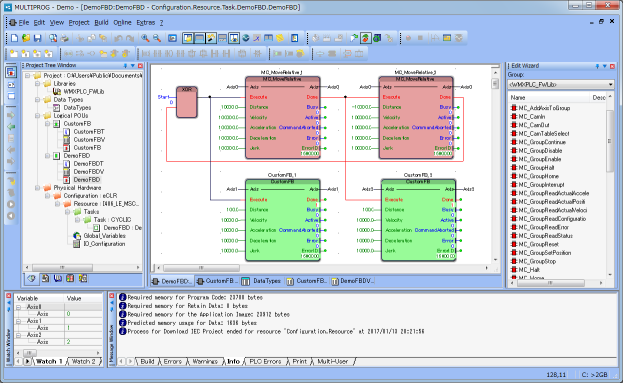
Task: Open project using the folder toolbar icon
Action: pos(26,38)
